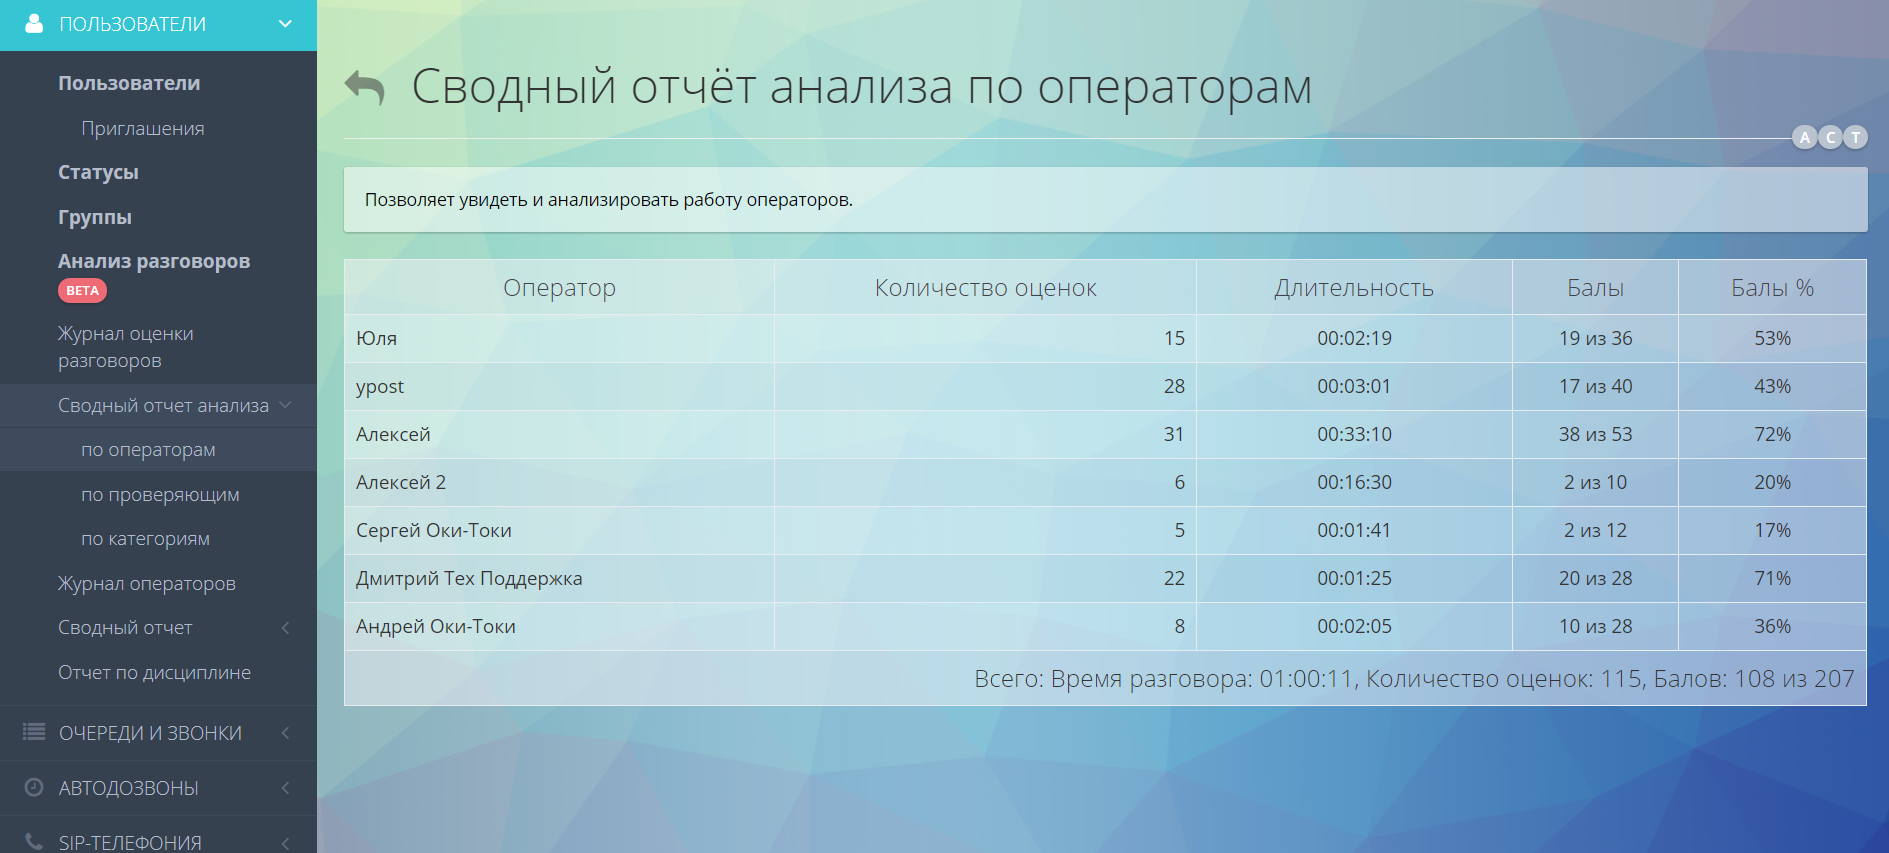Open the Пользователи menu item

pos(129,83)
